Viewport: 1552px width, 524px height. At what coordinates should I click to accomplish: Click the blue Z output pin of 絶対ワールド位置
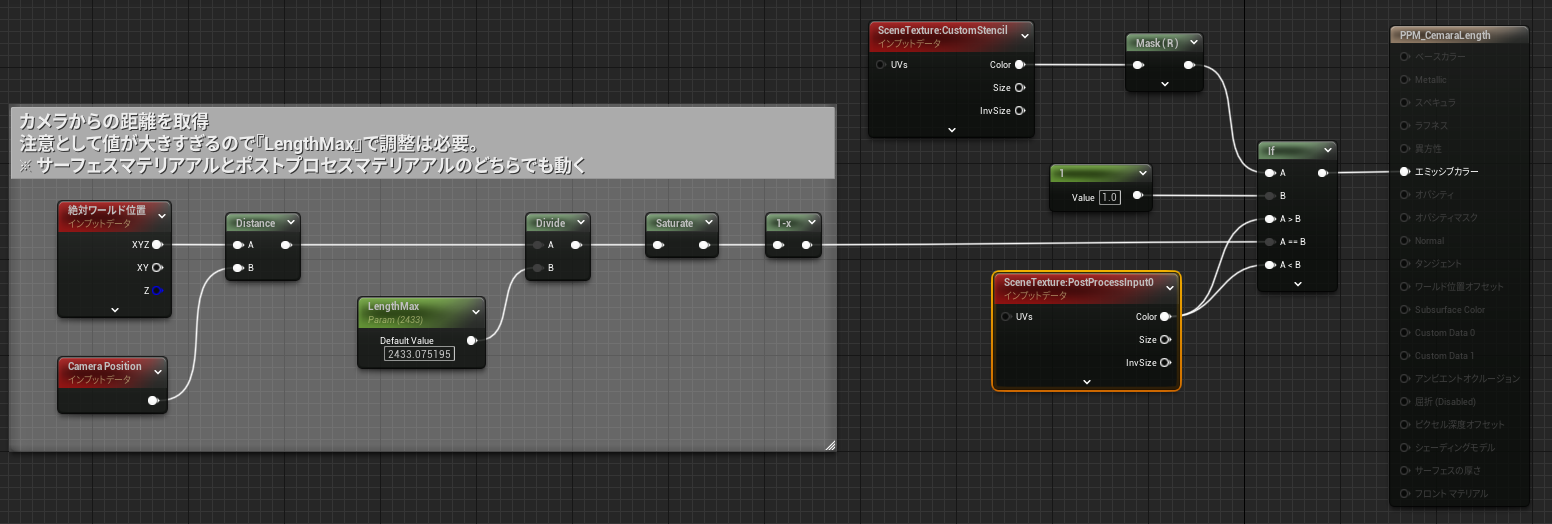[157, 290]
